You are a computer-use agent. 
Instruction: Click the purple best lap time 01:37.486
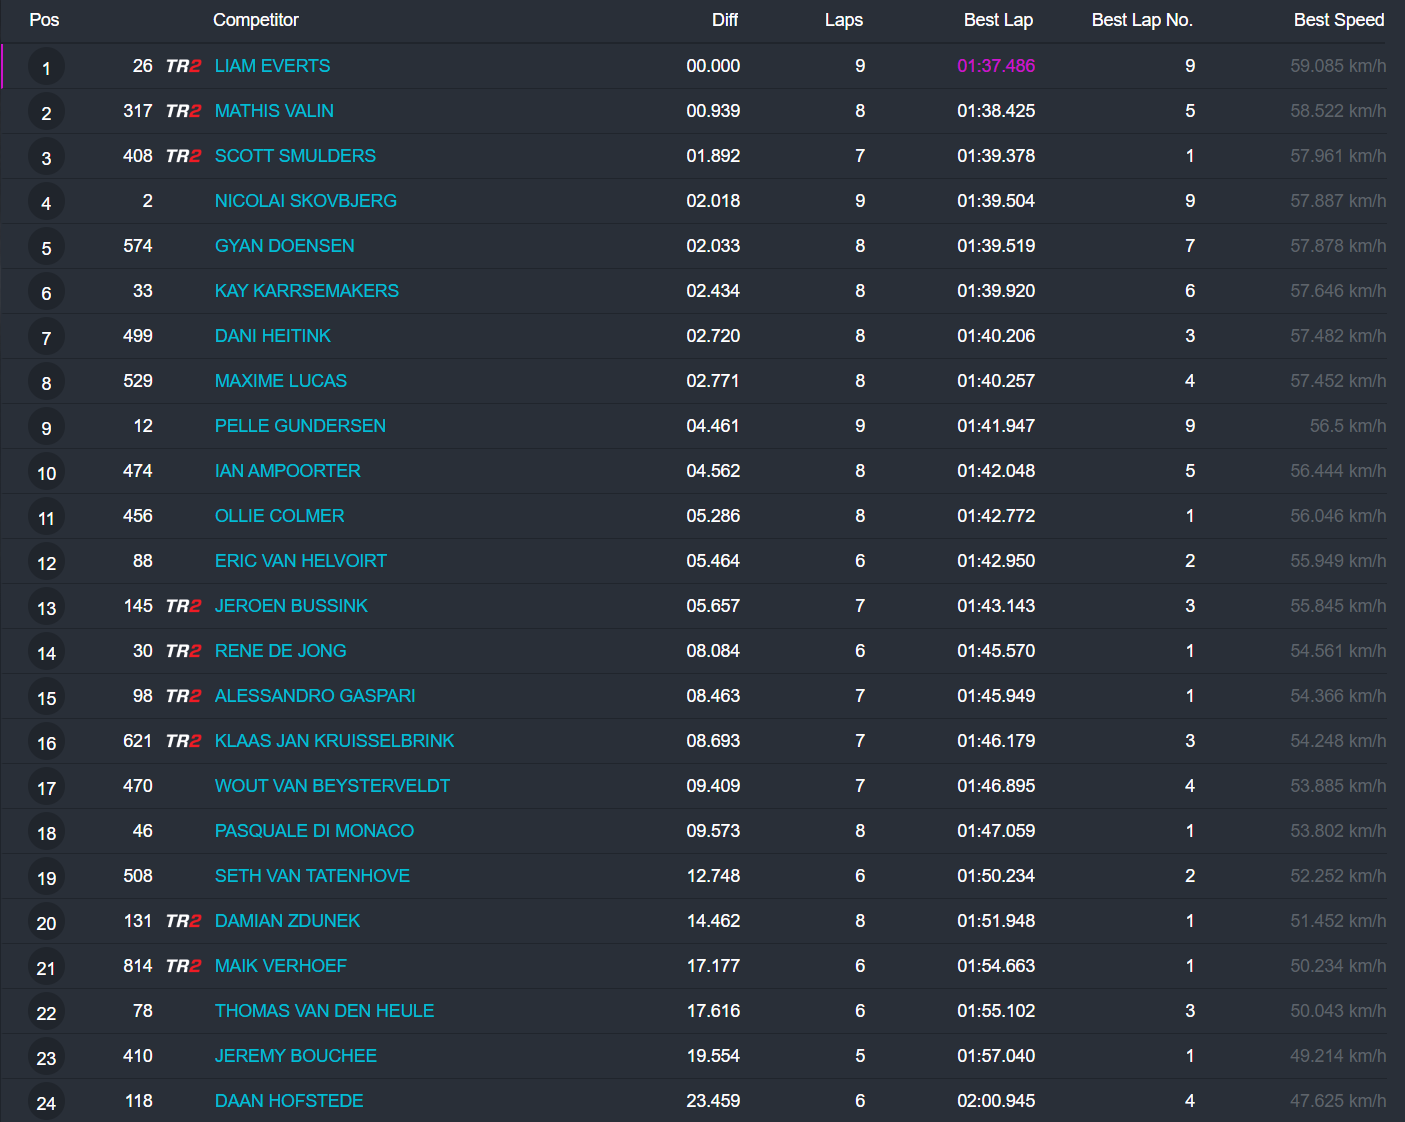[x=995, y=66]
